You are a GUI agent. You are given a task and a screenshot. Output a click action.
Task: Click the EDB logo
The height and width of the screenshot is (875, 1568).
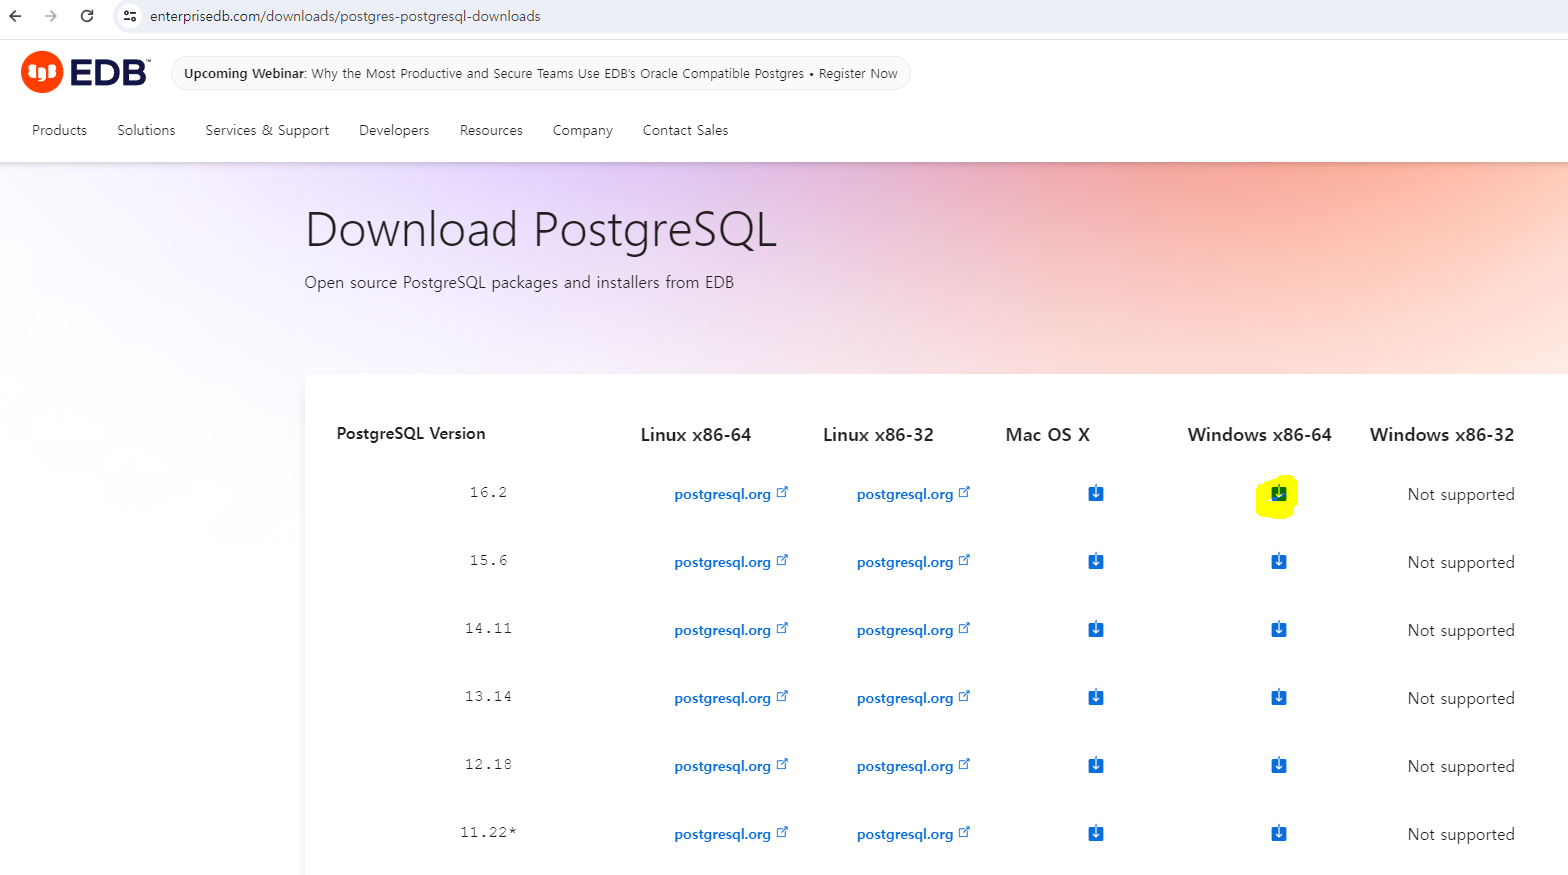pyautogui.click(x=85, y=72)
